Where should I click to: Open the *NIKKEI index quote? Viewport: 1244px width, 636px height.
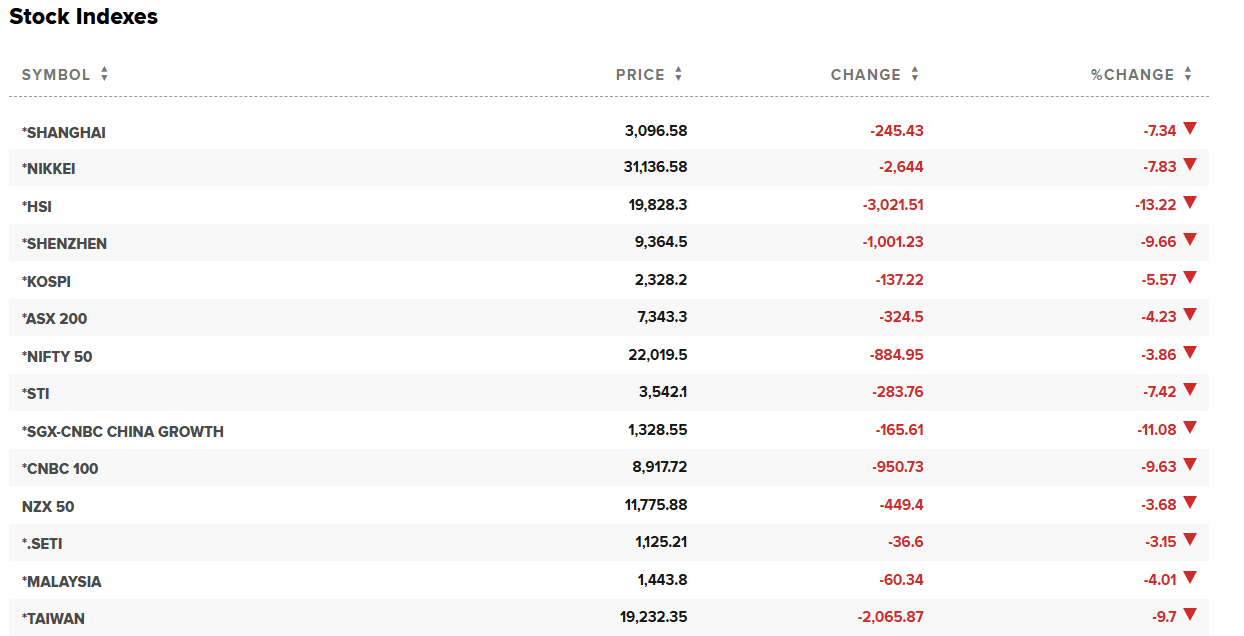click(x=49, y=169)
